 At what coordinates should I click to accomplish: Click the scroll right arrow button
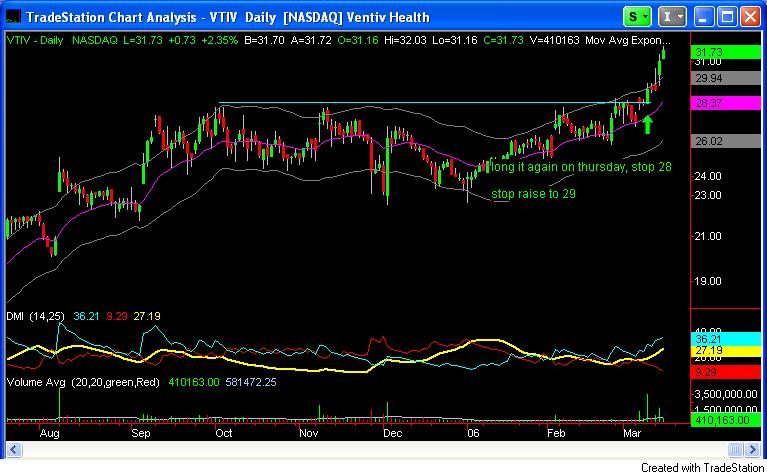(752, 449)
